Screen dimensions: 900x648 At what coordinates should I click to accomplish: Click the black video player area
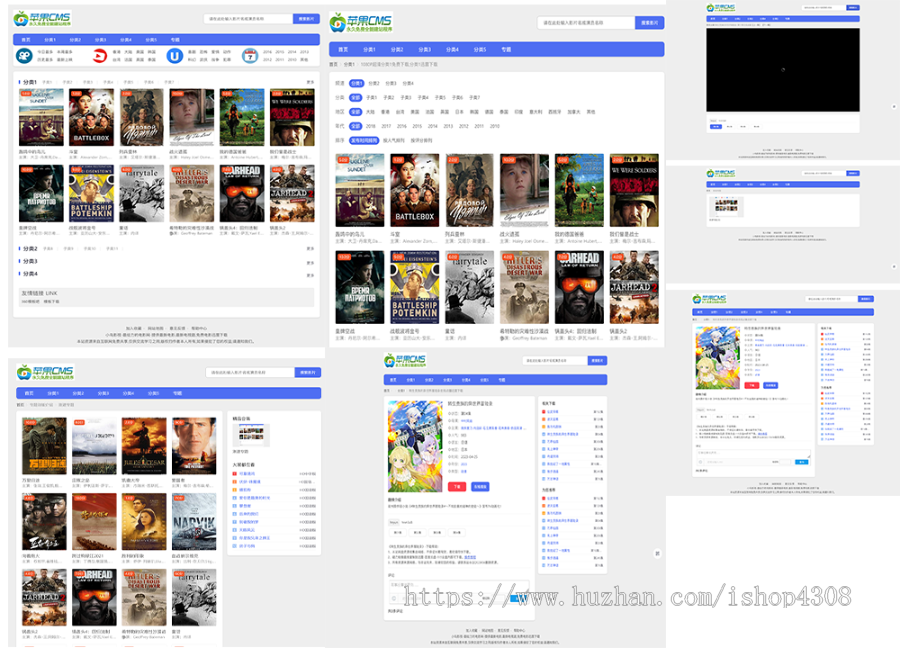(783, 69)
